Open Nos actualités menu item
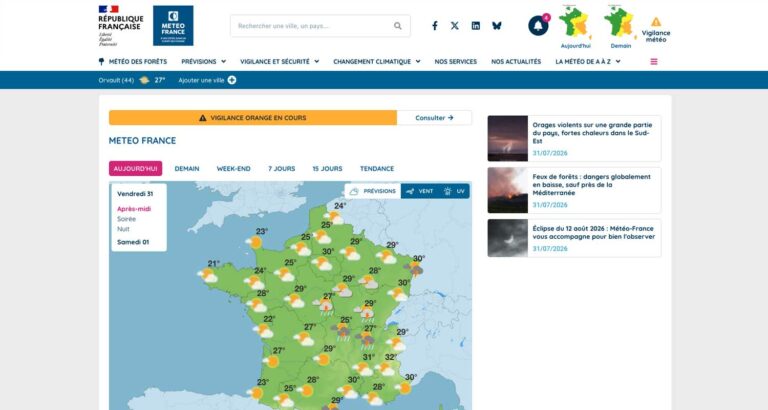Screen dimensions: 768x410 click(x=516, y=62)
